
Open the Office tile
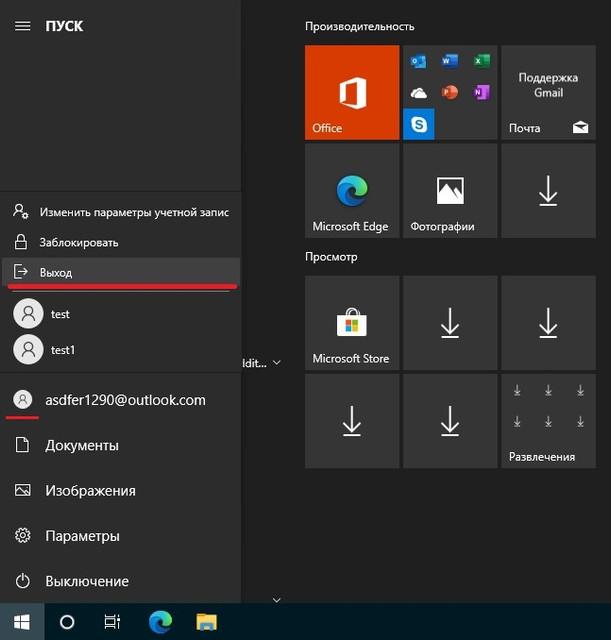[352, 92]
